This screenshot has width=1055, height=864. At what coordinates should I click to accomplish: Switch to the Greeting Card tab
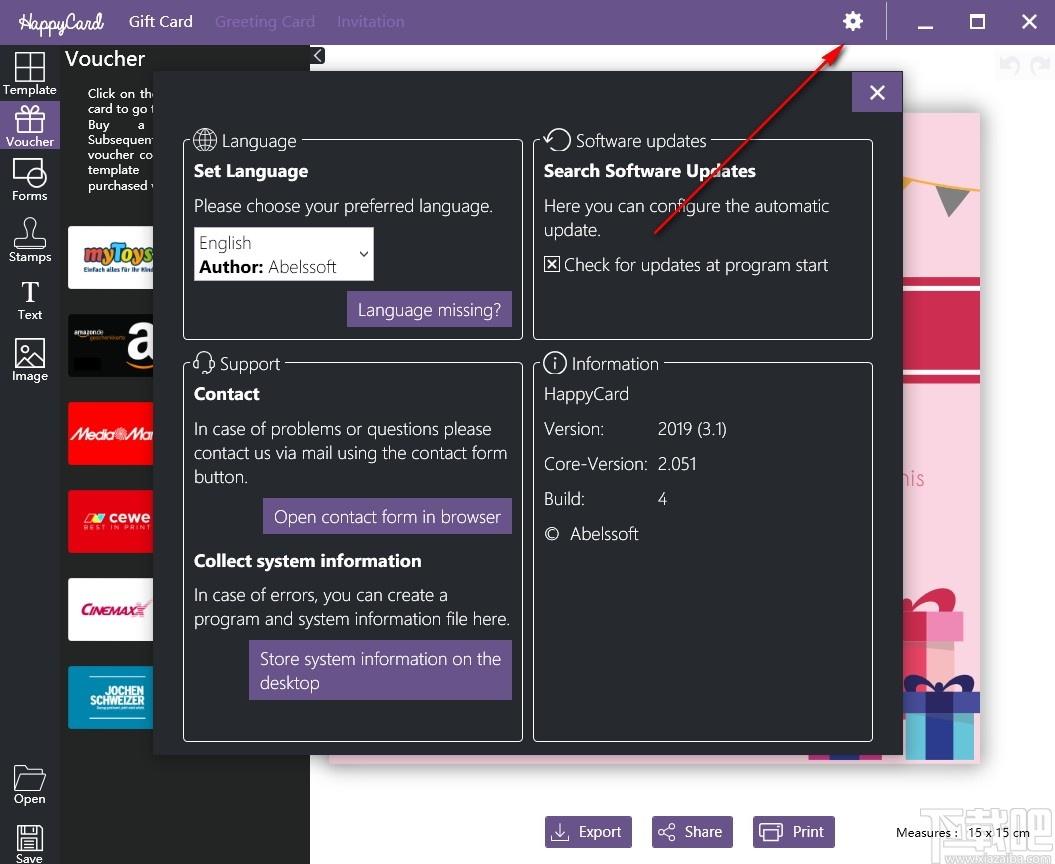264,22
